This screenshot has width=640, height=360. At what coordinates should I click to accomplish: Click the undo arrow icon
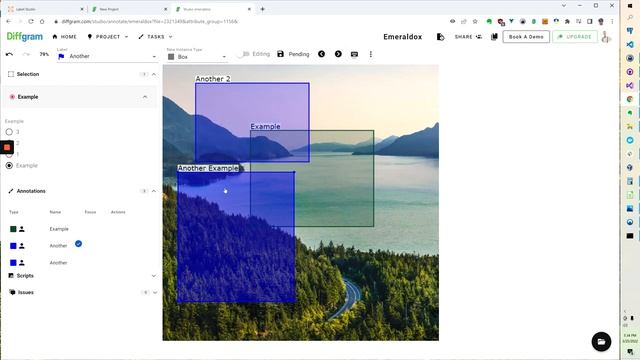[x=9, y=54]
